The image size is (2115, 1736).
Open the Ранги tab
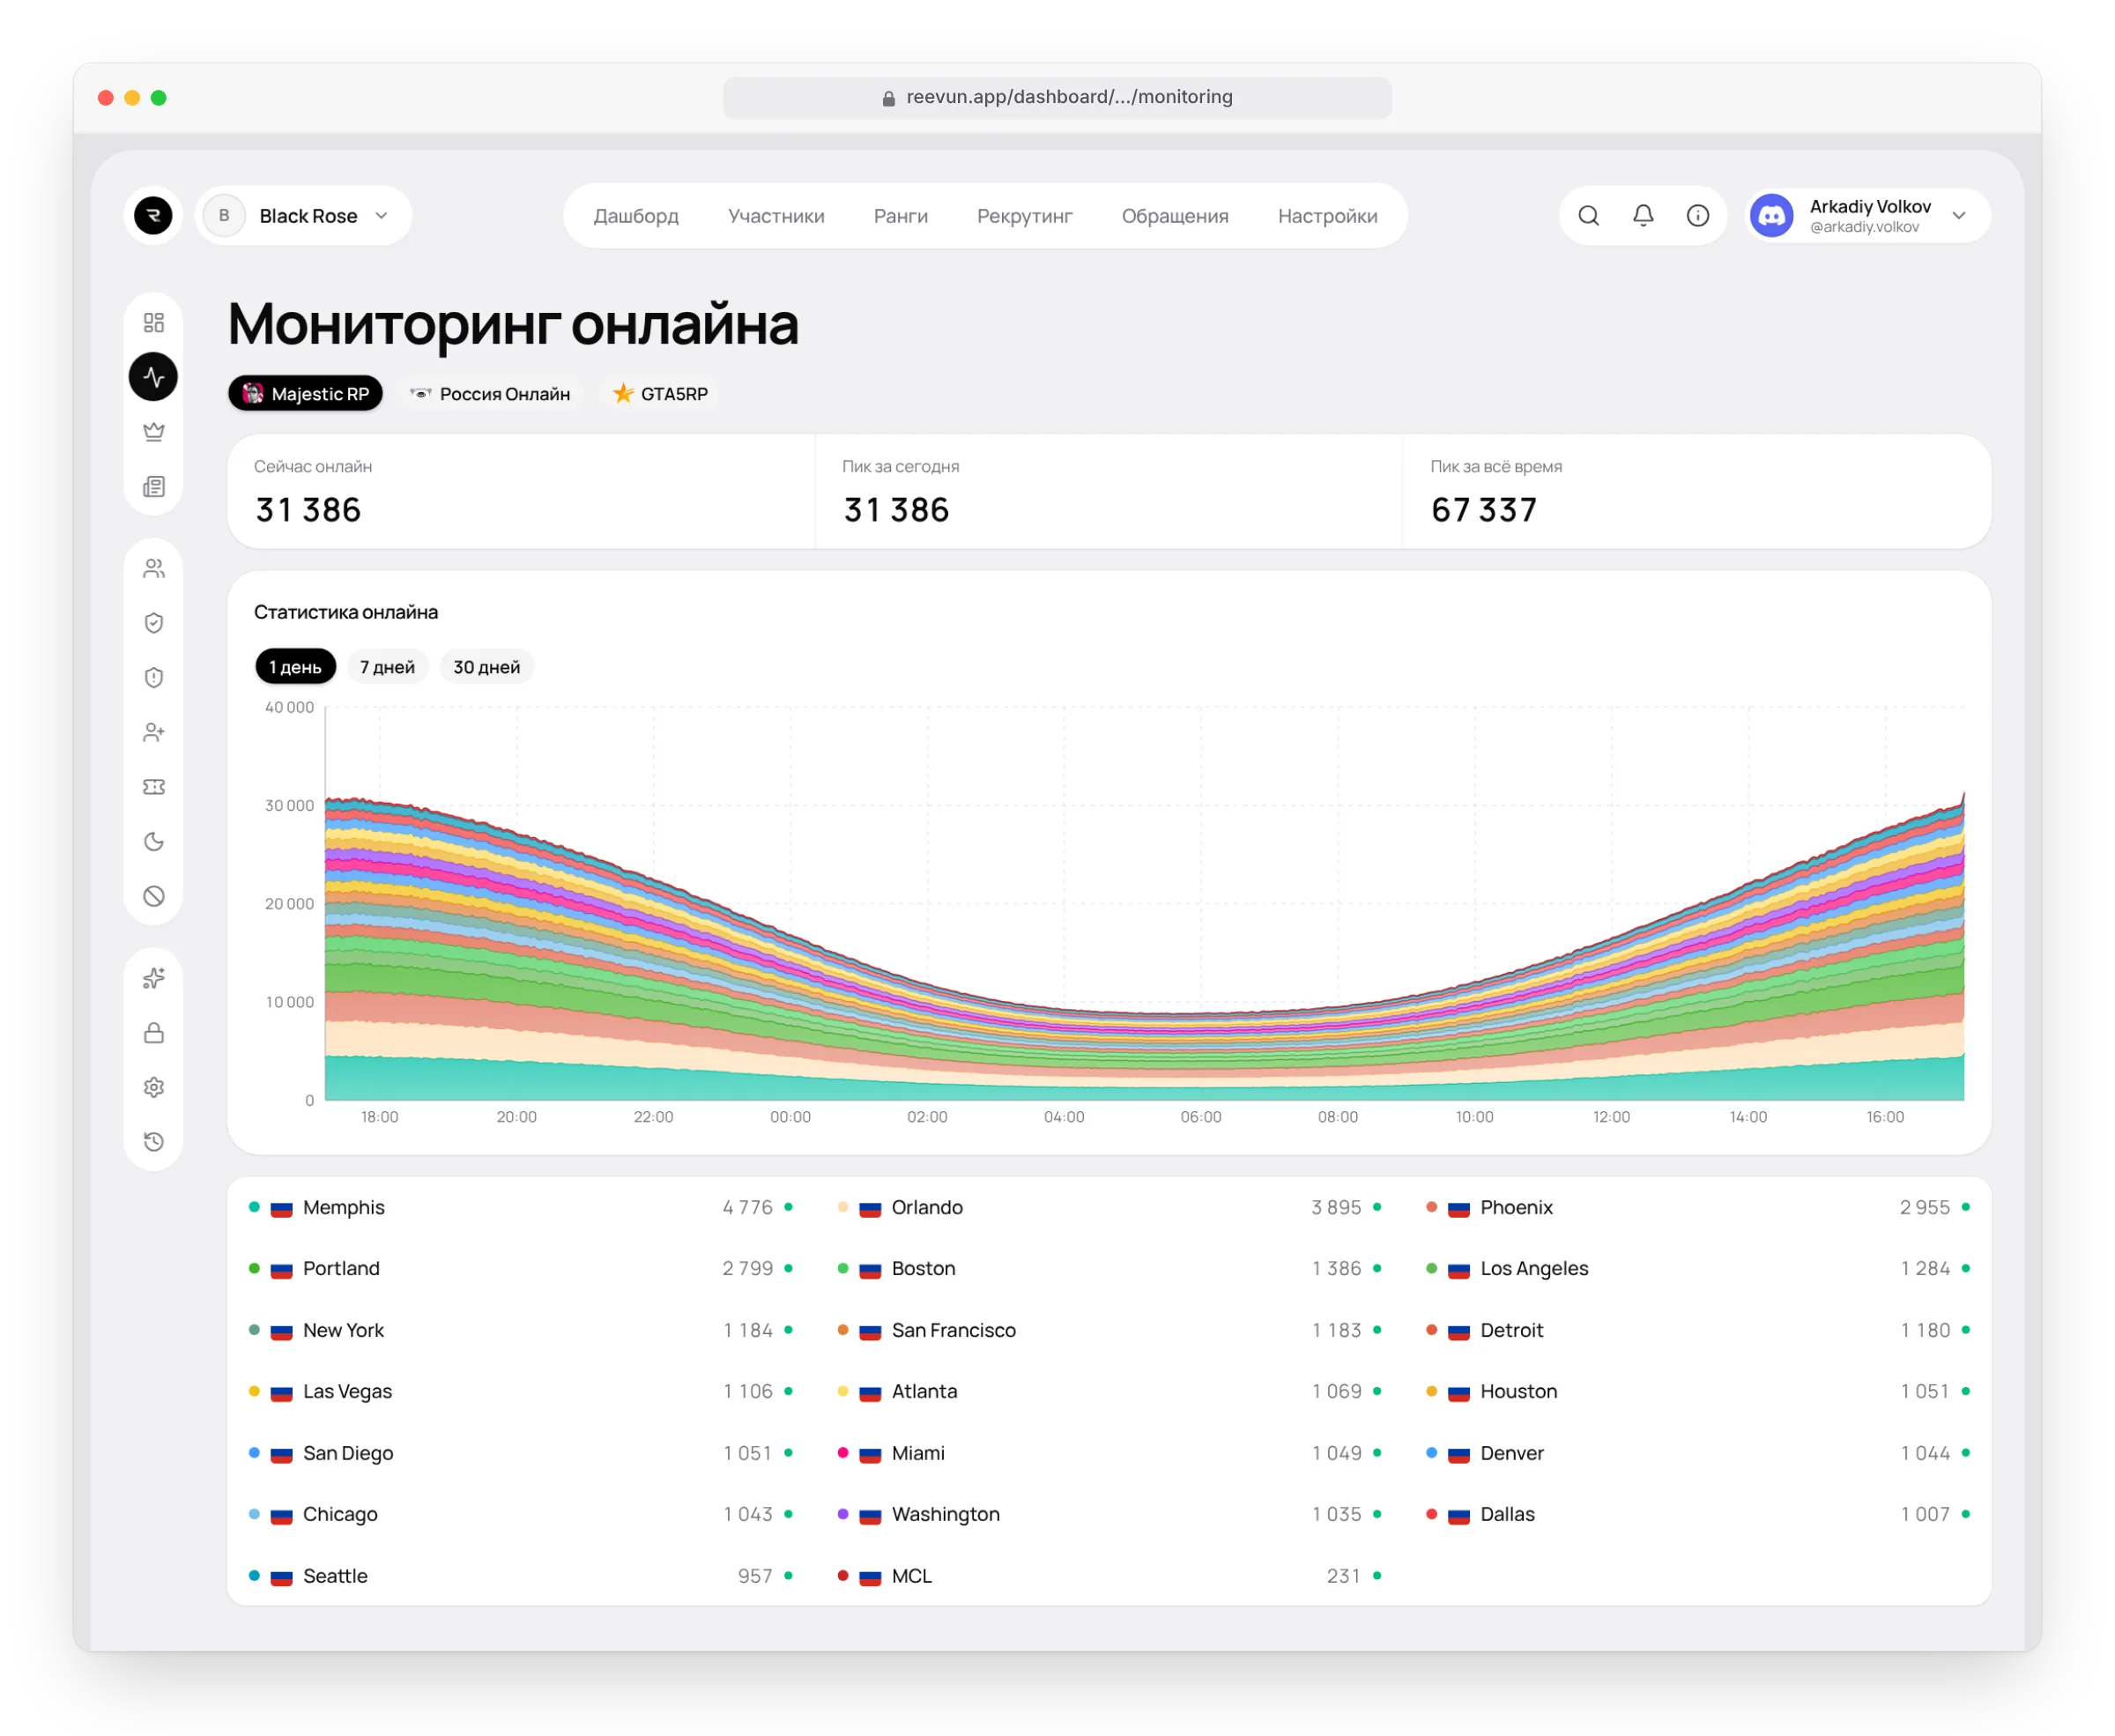900,216
